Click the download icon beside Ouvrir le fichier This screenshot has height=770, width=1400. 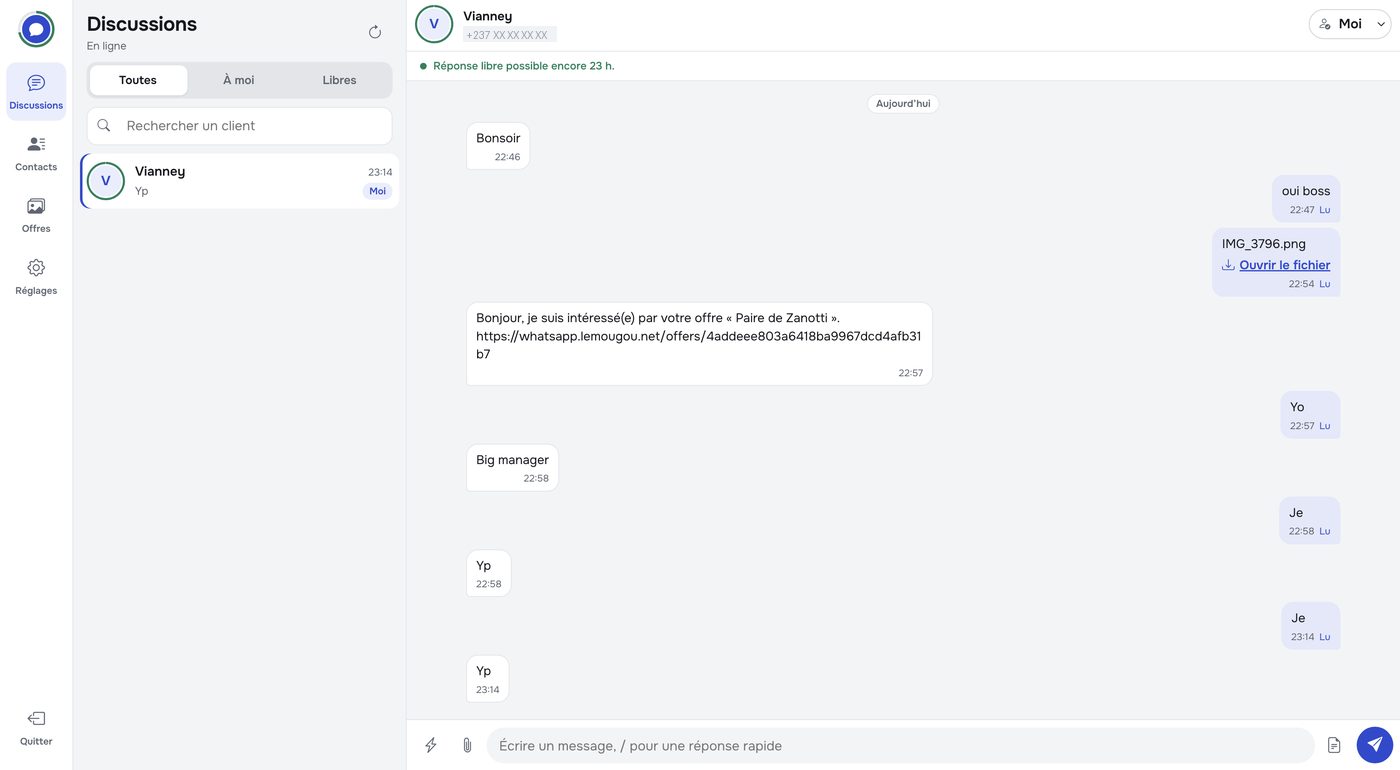tap(1228, 265)
